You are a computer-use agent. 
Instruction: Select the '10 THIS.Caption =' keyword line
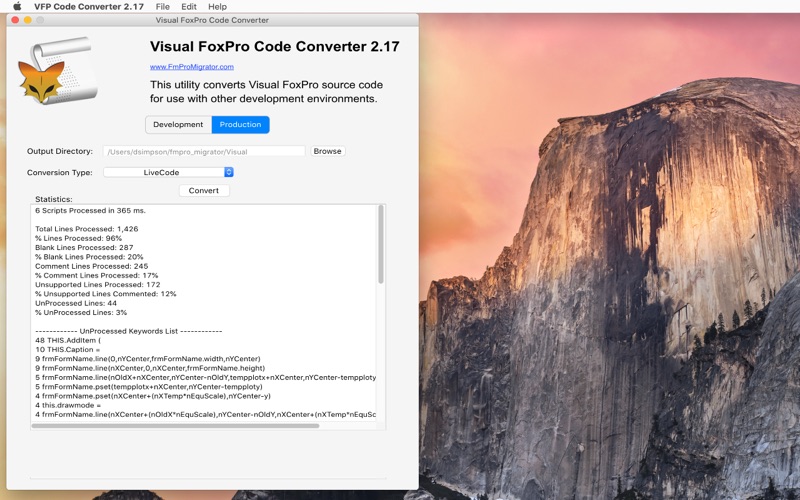[x=67, y=349]
